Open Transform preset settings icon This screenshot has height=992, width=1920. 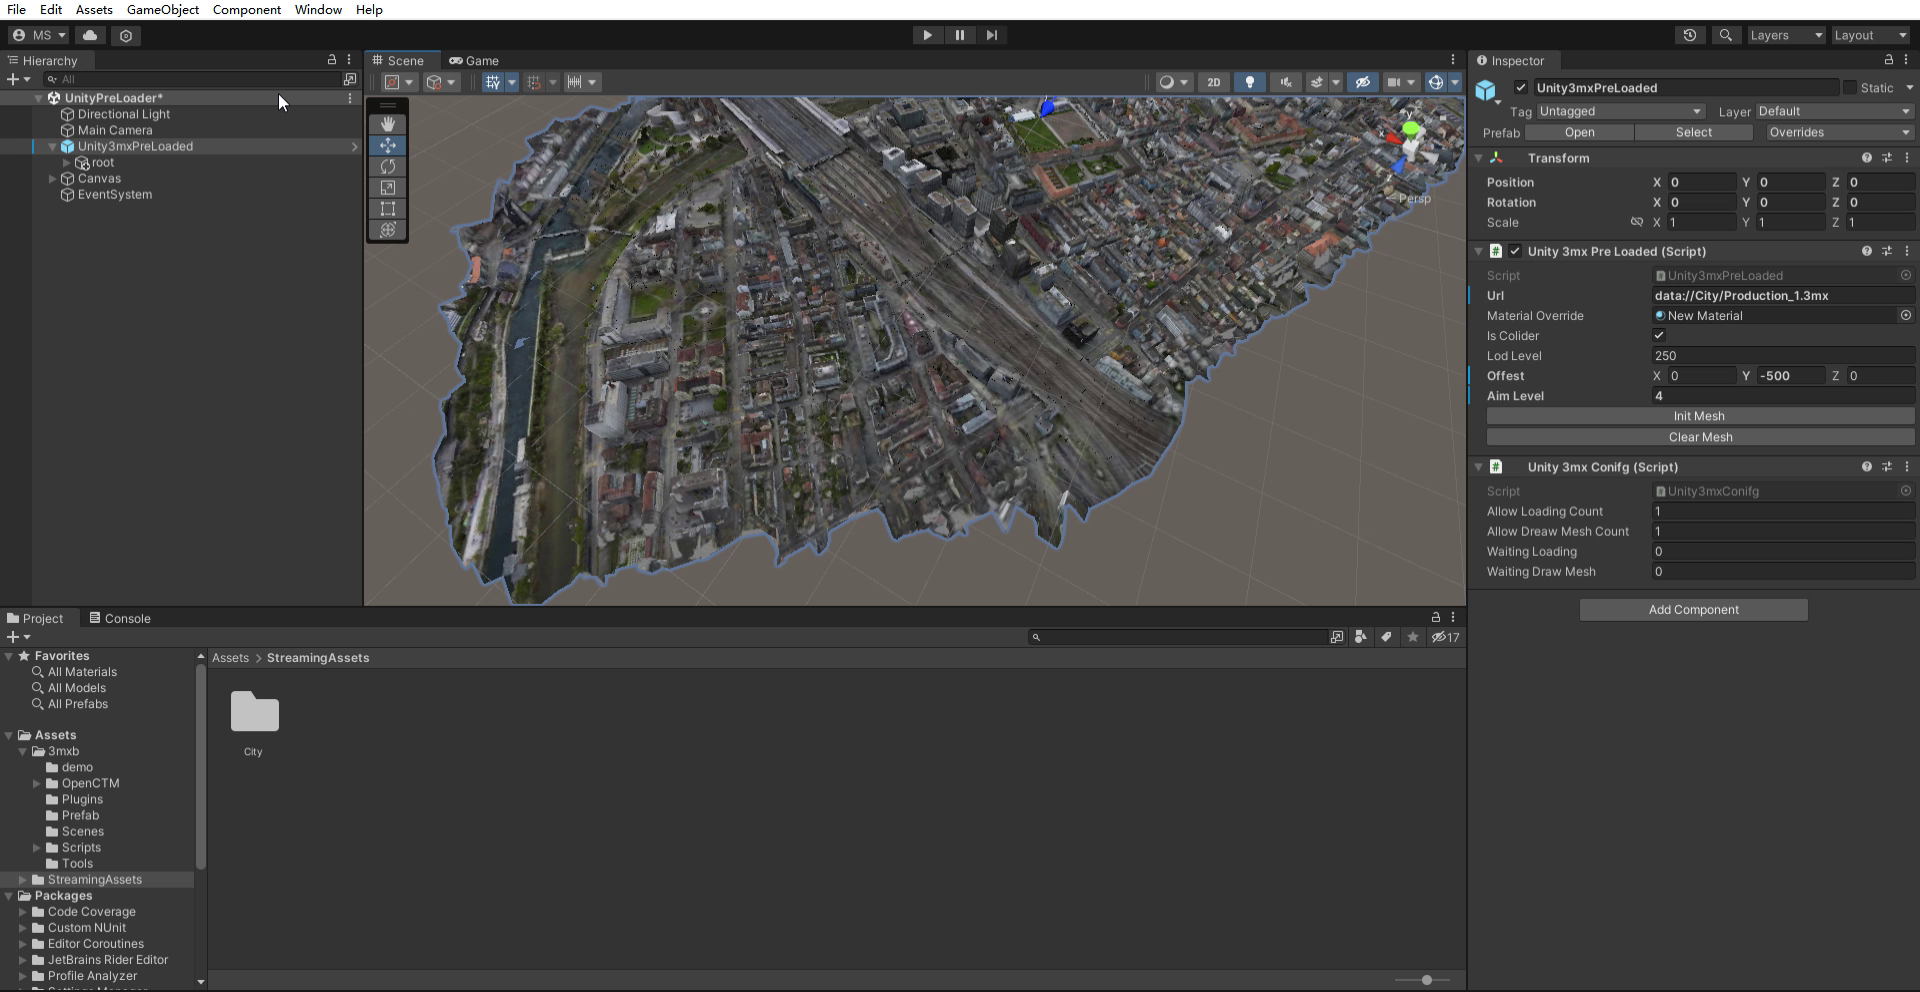(1887, 158)
